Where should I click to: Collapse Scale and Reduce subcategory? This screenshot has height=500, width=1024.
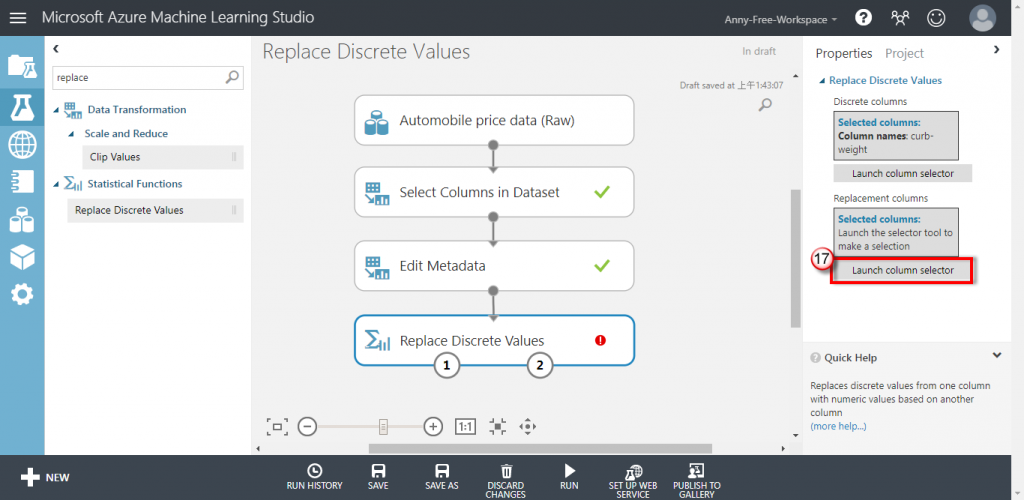click(x=72, y=134)
